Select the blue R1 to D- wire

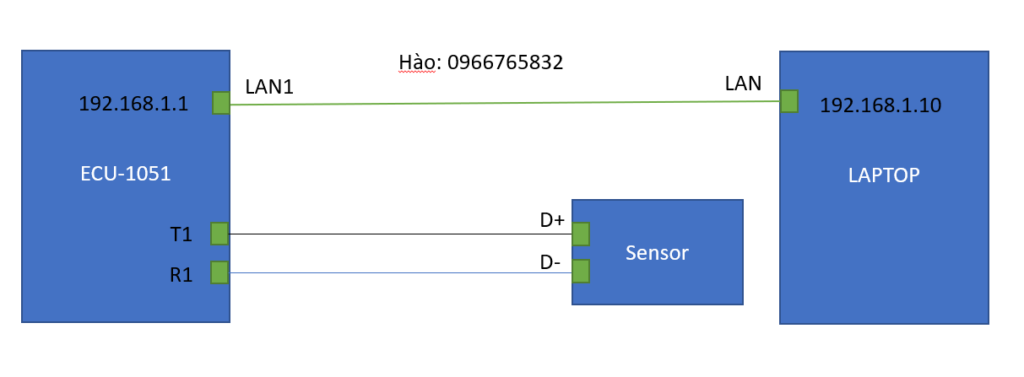[x=401, y=272]
